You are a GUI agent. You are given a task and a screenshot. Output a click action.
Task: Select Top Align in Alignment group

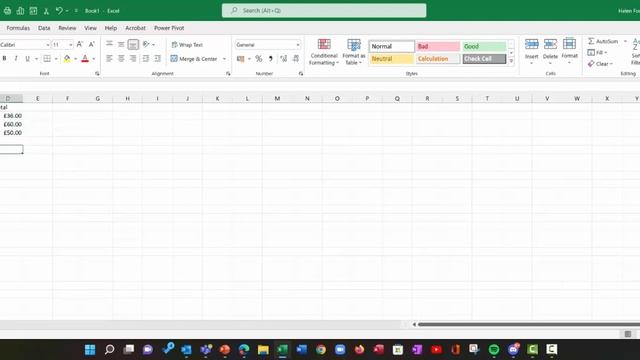tap(109, 44)
